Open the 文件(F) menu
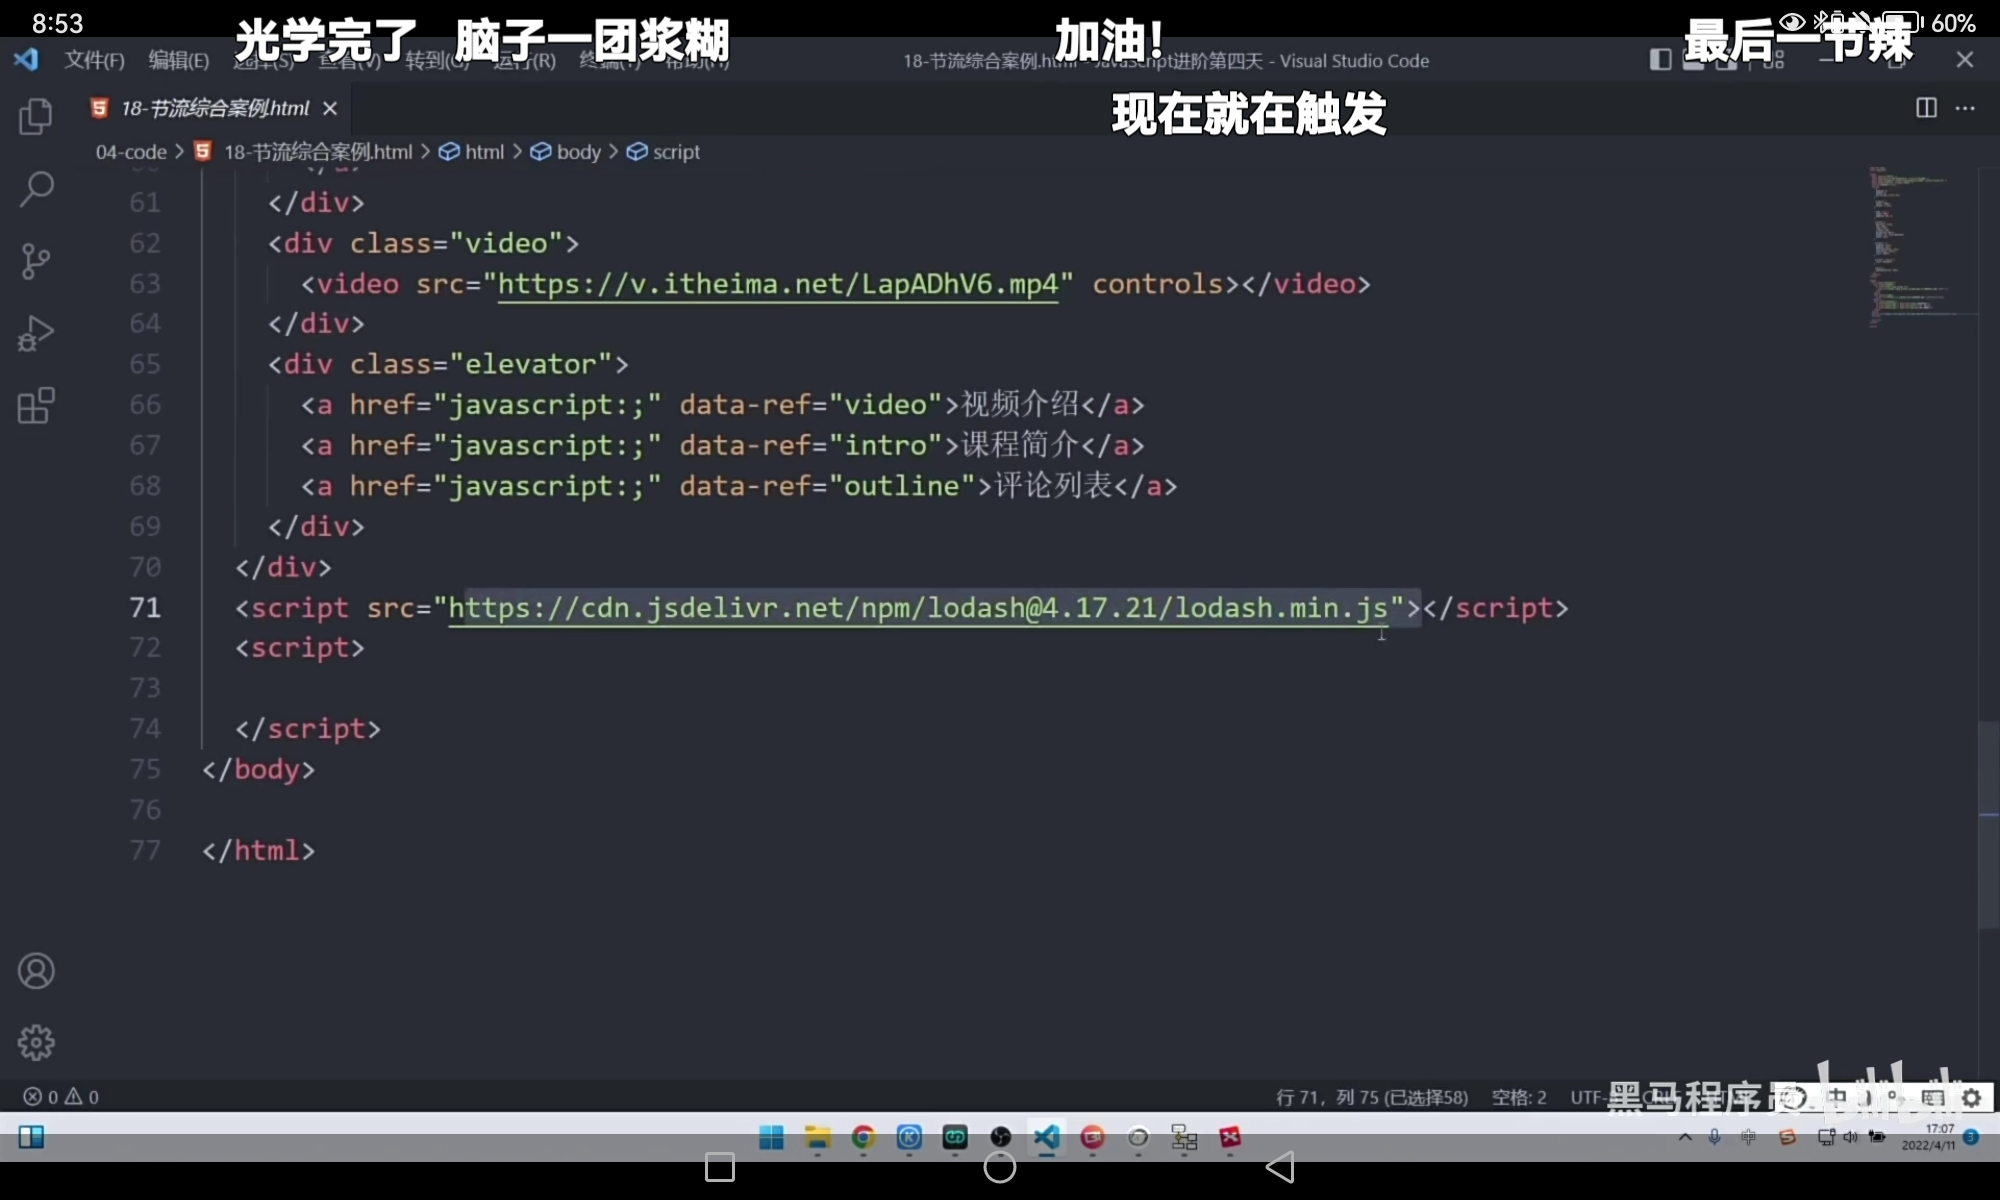Image resolution: width=2000 pixels, height=1200 pixels. pyautogui.click(x=94, y=60)
